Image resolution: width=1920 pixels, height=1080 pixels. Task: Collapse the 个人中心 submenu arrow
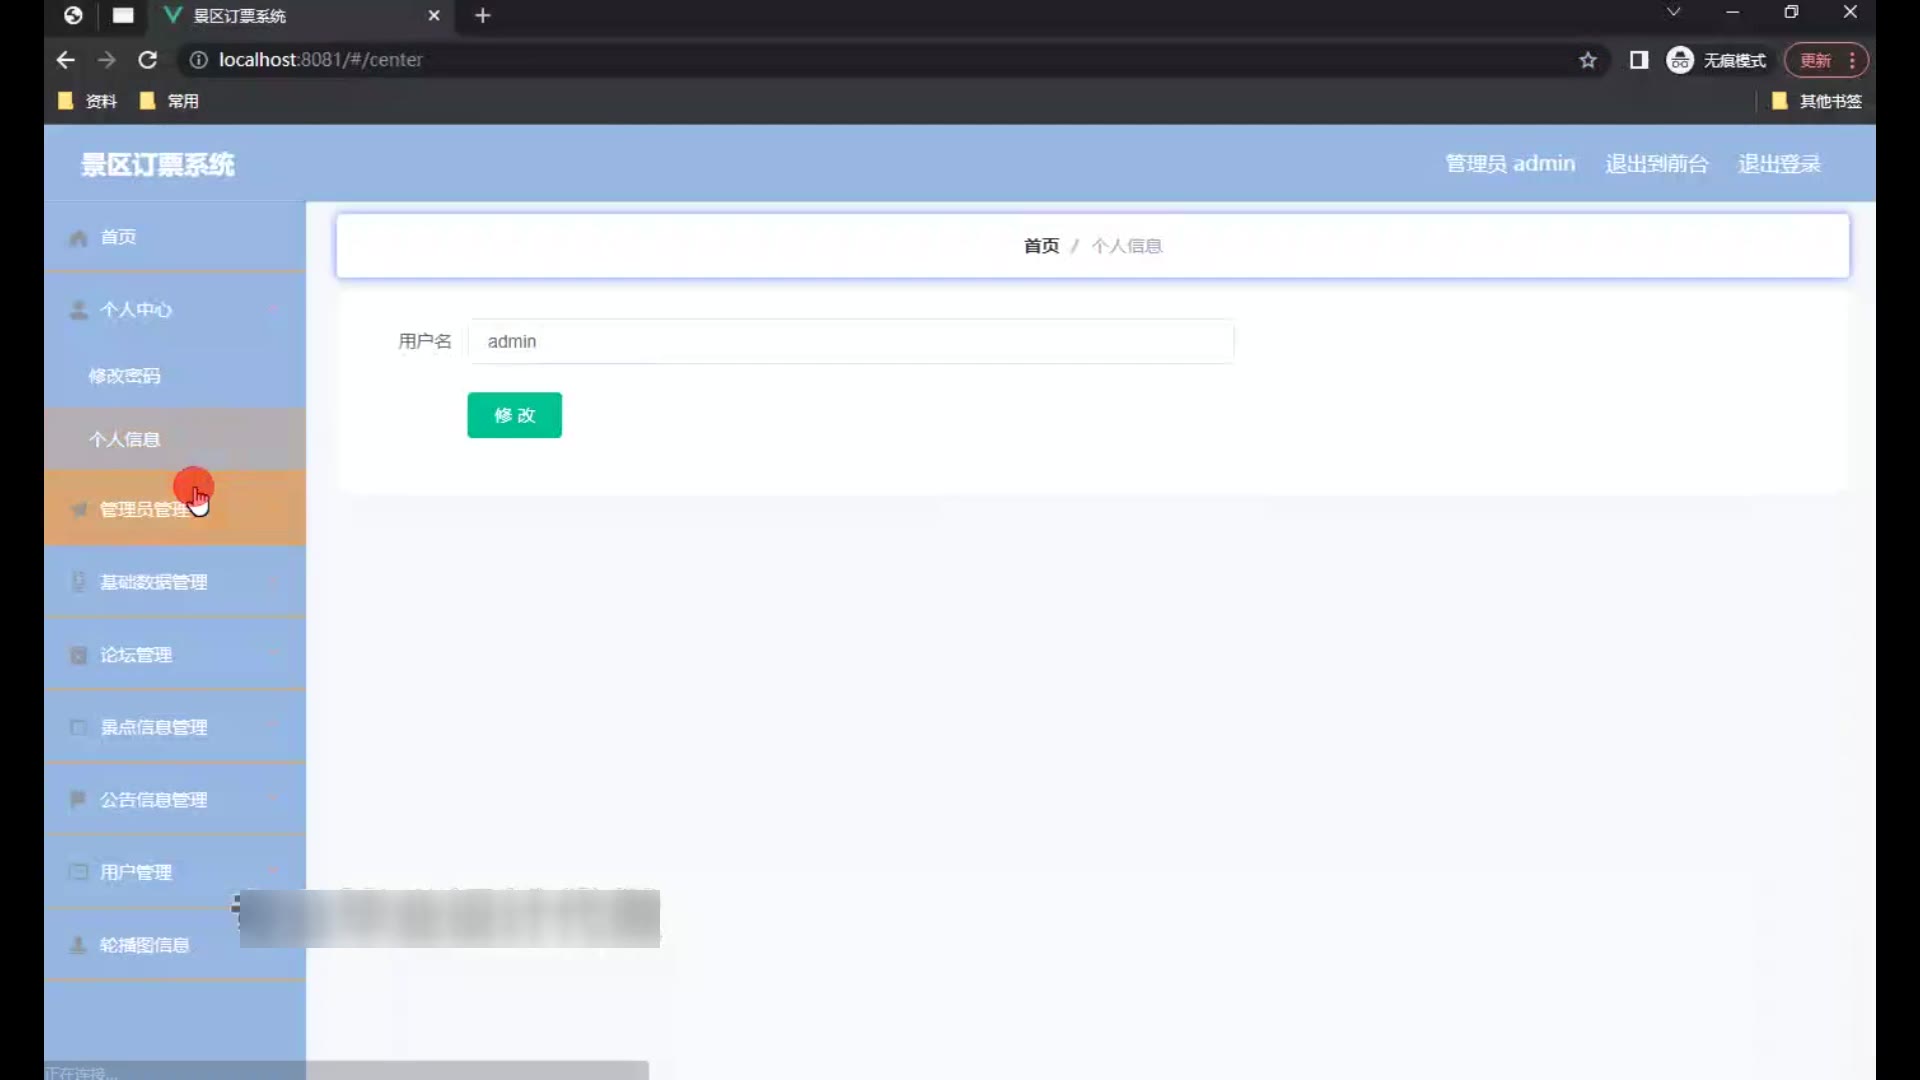[x=273, y=310]
